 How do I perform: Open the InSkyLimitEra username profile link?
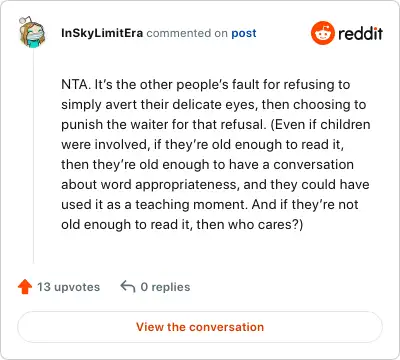(102, 33)
